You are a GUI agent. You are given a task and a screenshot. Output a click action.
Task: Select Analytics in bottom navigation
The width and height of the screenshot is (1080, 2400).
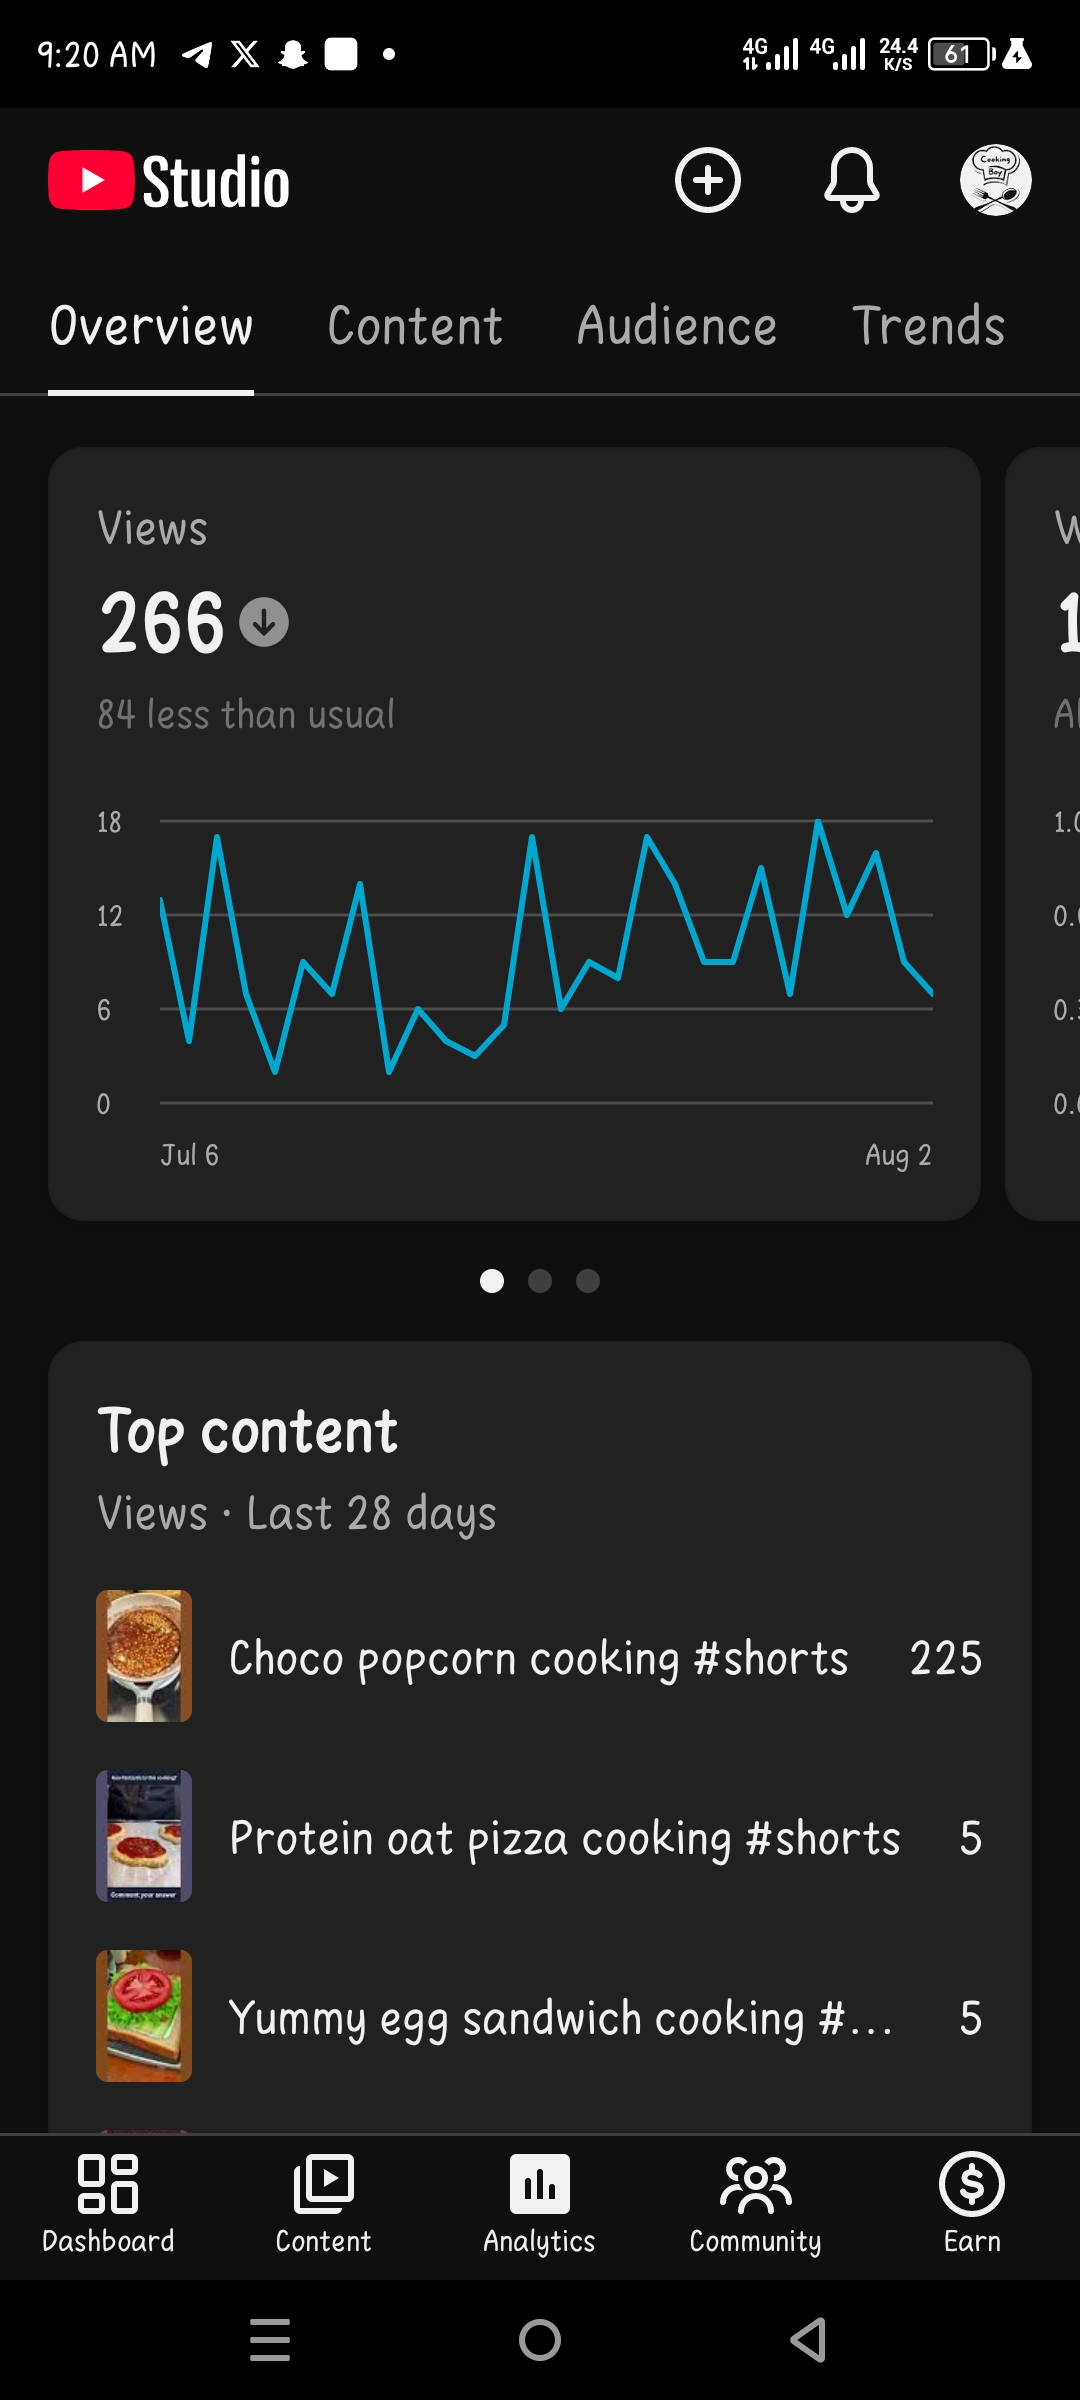540,2205
